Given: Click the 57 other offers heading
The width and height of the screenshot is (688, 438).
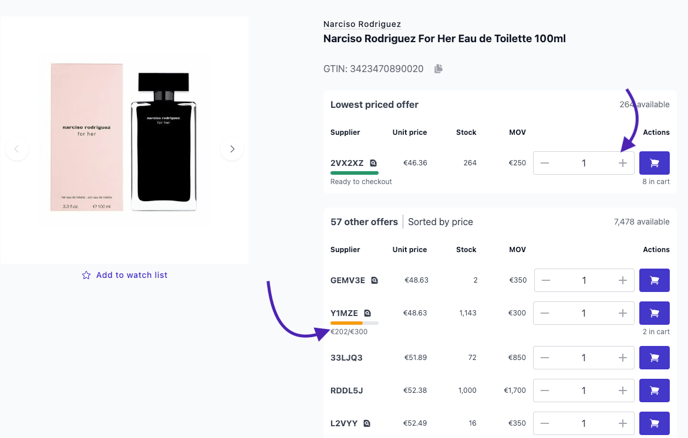Looking at the screenshot, I should pos(364,222).
